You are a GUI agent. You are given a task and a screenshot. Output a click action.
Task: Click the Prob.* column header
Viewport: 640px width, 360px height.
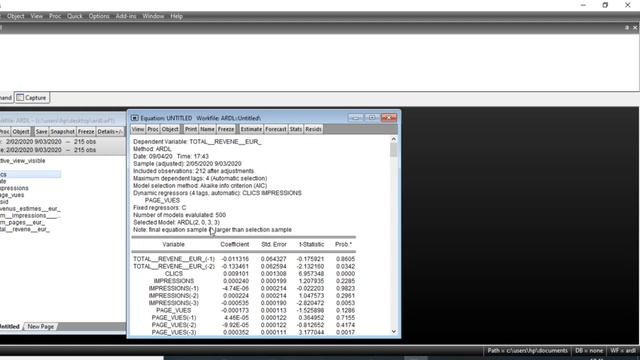[343, 244]
